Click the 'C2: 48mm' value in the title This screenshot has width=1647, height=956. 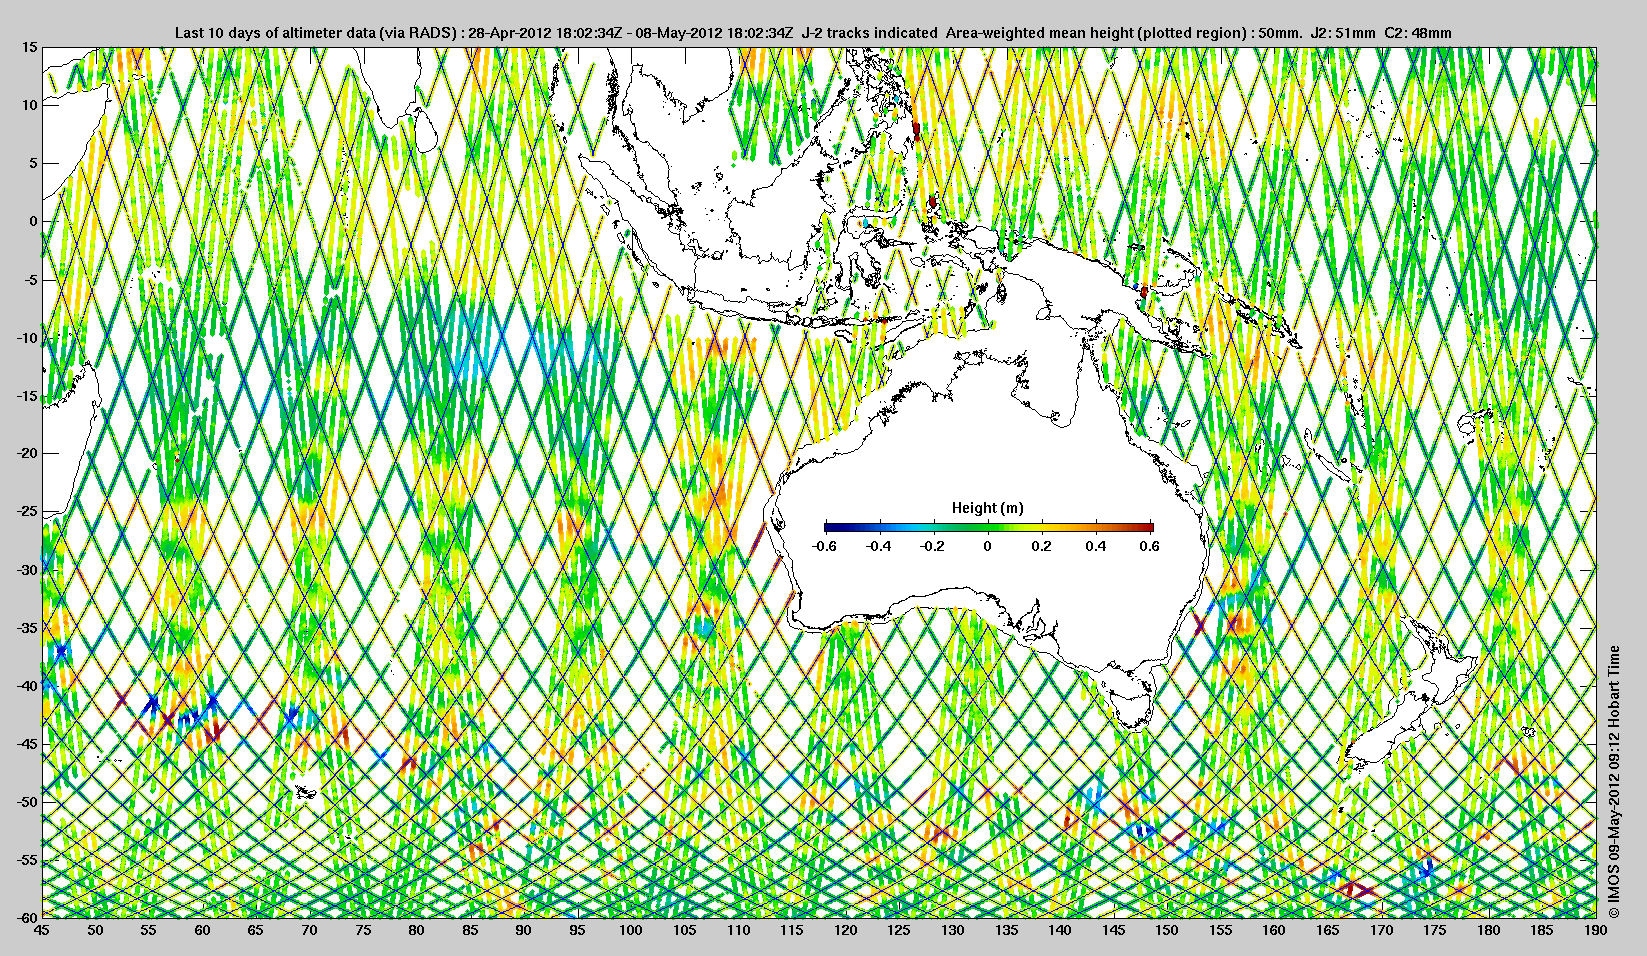tap(1418, 33)
